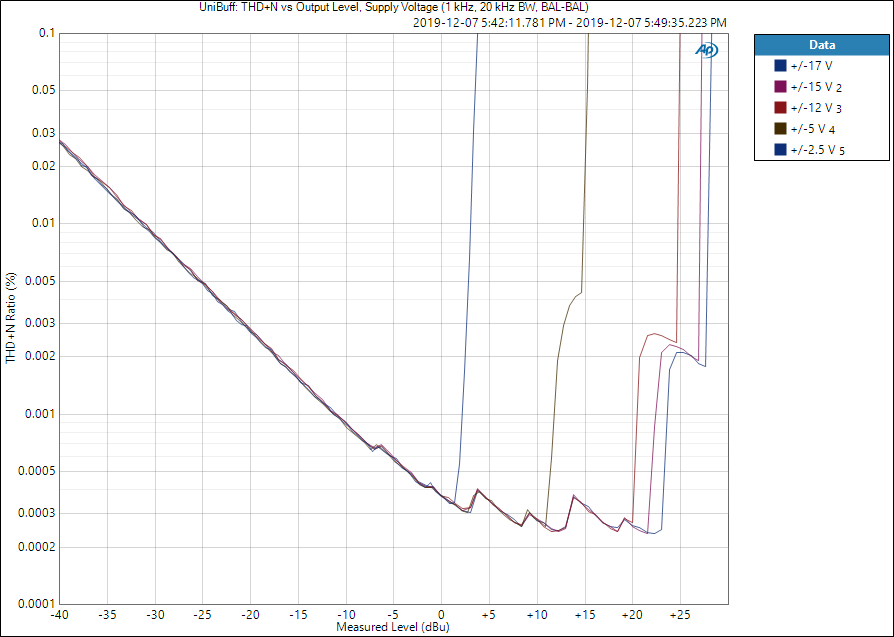This screenshot has width=894, height=637.
Task: Select the +/-15 V legend label
Action: click(816, 87)
